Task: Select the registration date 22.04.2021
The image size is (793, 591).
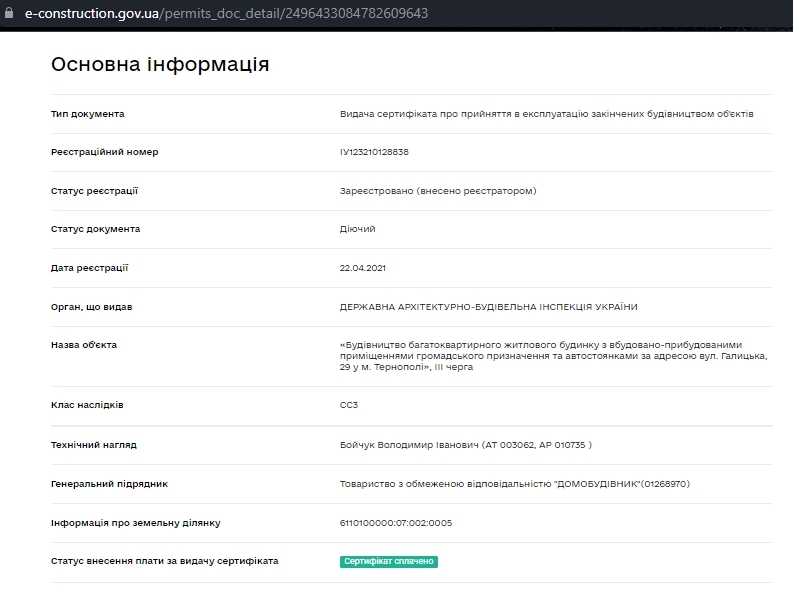Action: point(363,268)
